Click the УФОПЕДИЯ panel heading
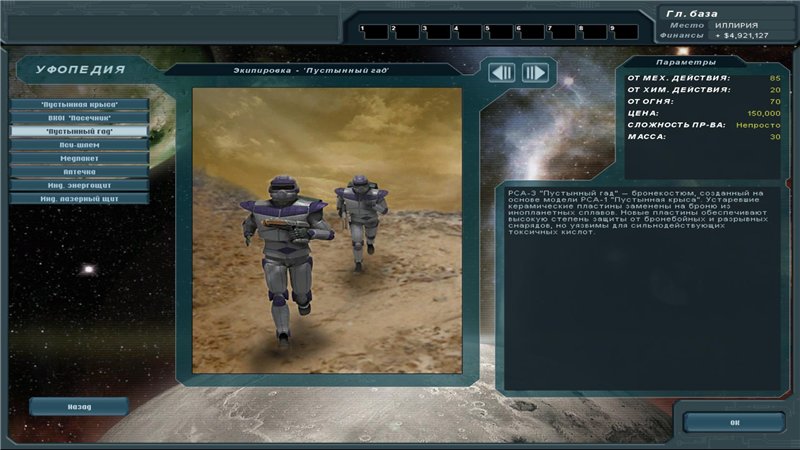 80,69
